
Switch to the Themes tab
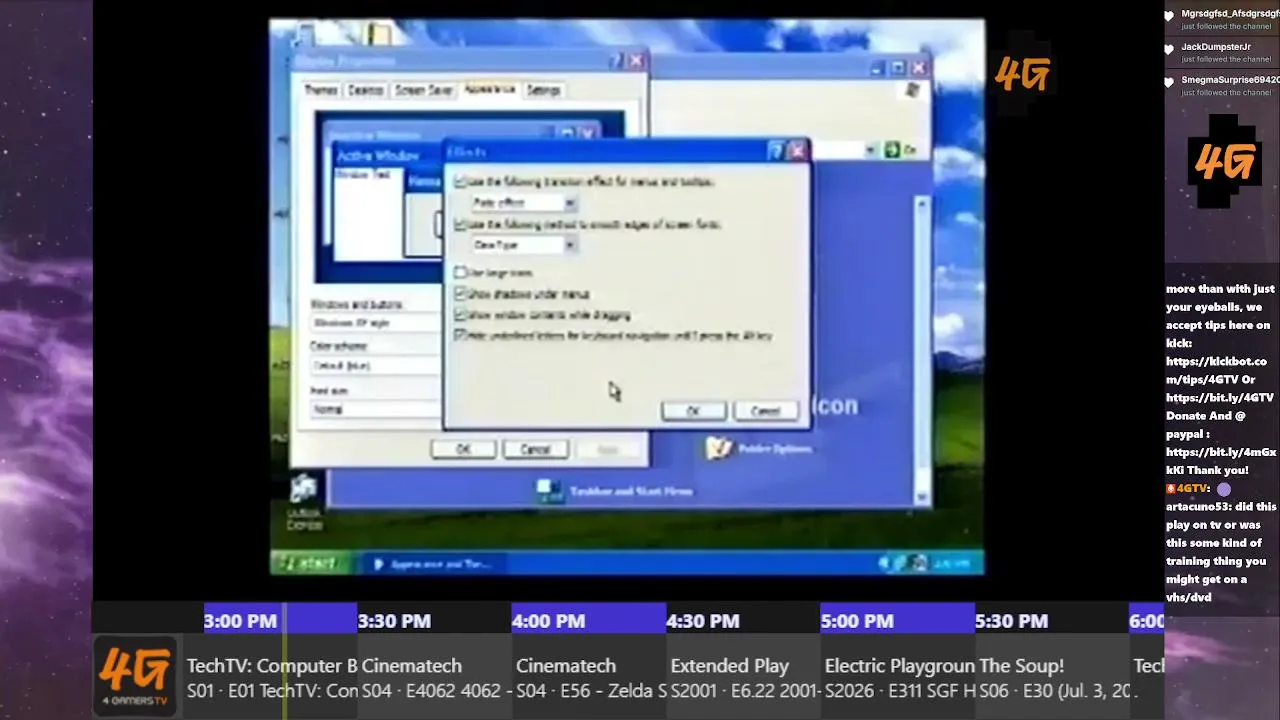(x=321, y=90)
